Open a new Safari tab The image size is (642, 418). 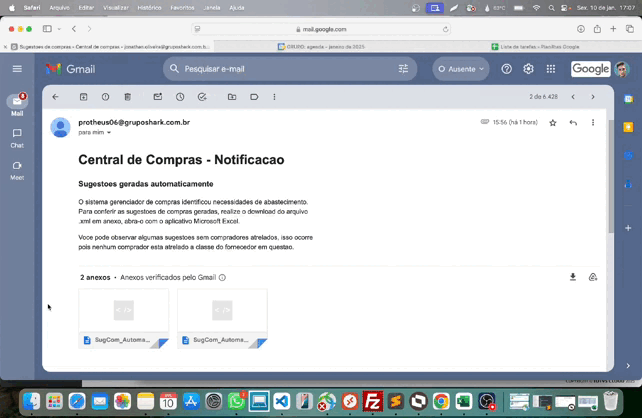tap(613, 29)
